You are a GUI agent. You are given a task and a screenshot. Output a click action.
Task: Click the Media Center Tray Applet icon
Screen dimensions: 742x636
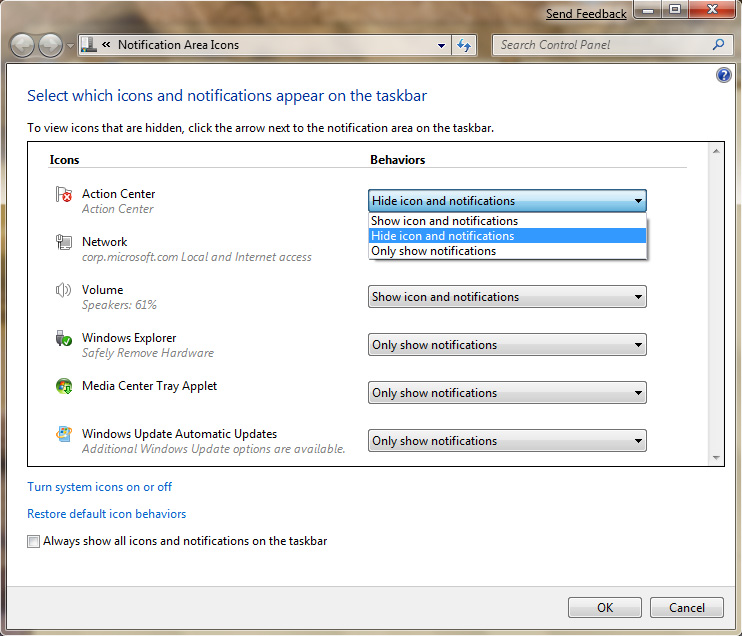point(64,386)
